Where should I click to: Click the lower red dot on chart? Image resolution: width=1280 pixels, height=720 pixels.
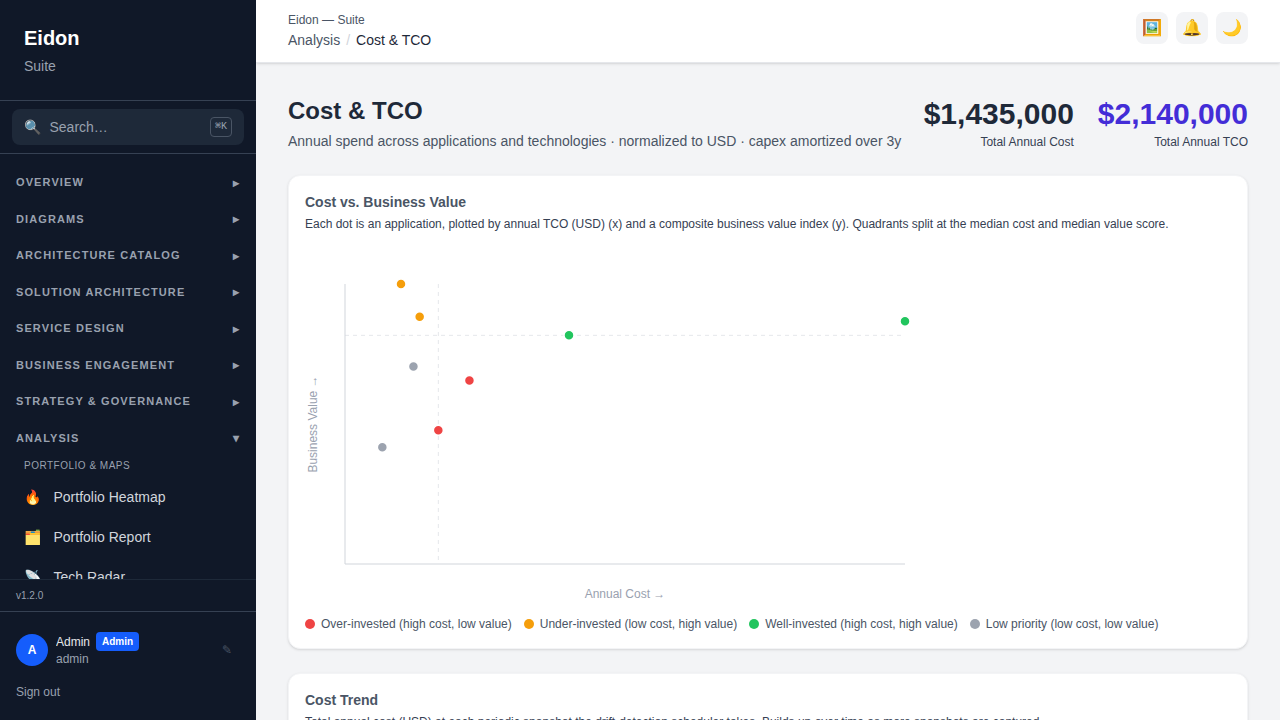point(438,430)
